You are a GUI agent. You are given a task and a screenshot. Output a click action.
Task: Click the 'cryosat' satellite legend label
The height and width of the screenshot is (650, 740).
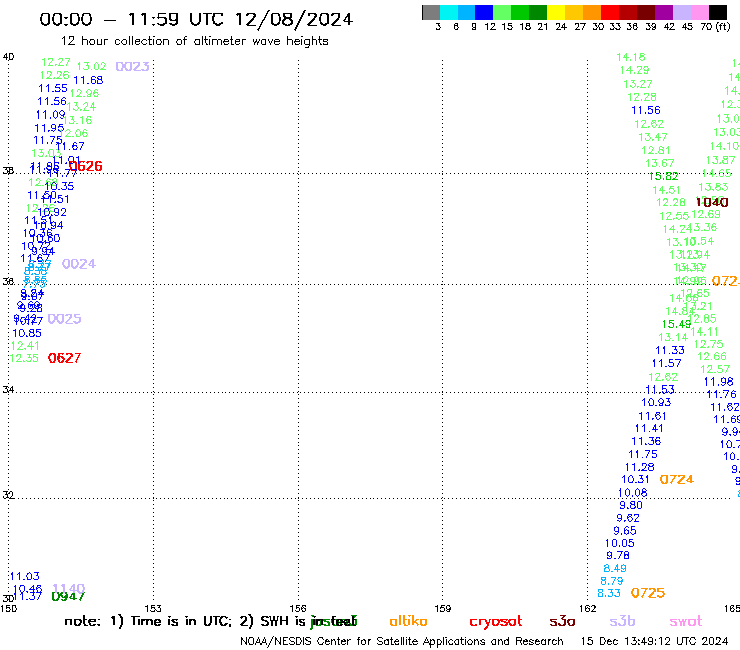(x=496, y=622)
